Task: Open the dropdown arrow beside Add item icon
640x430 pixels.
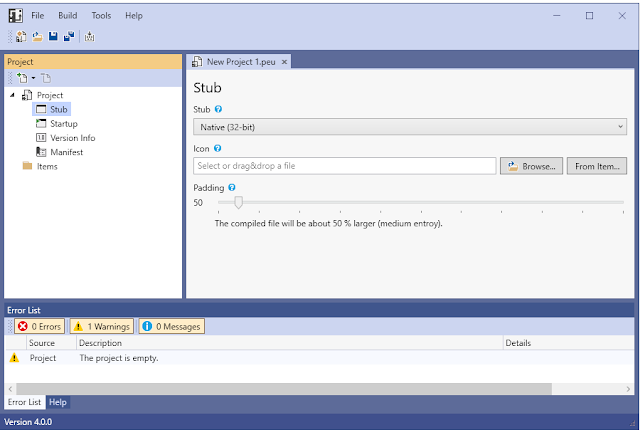Action: click(x=33, y=78)
